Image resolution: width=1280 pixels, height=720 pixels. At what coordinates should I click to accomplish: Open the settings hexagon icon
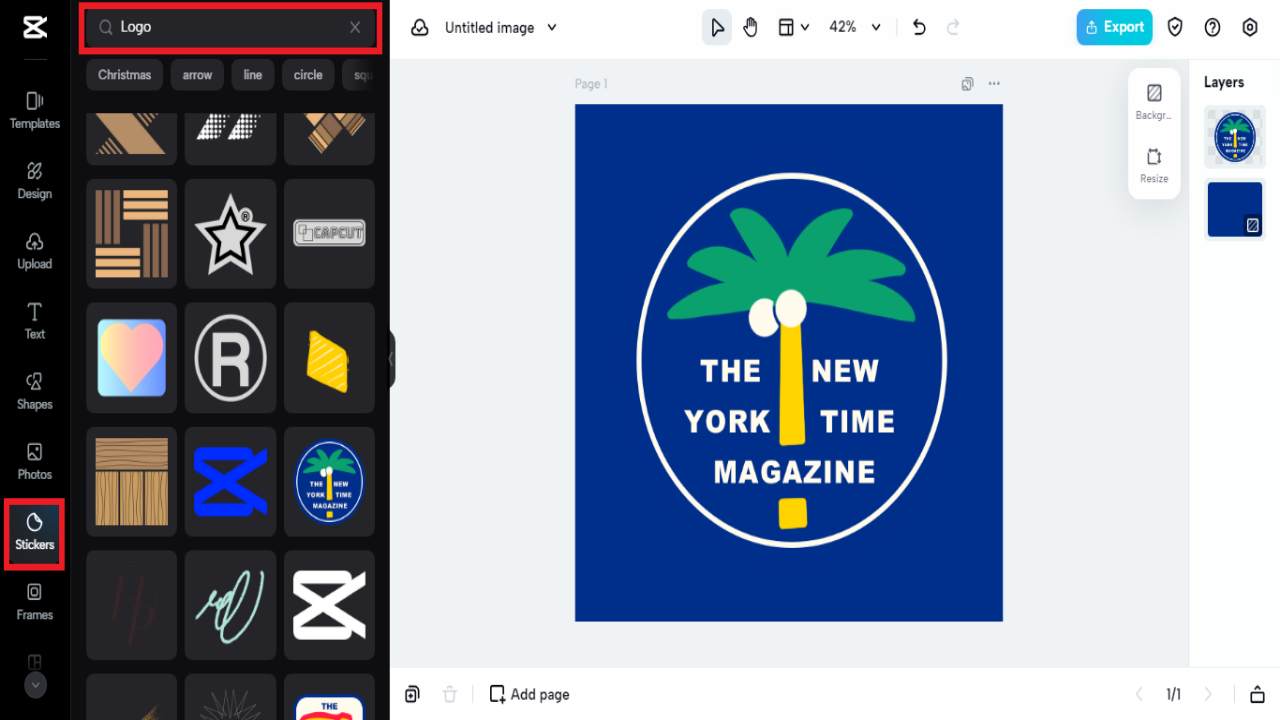[x=1250, y=28]
